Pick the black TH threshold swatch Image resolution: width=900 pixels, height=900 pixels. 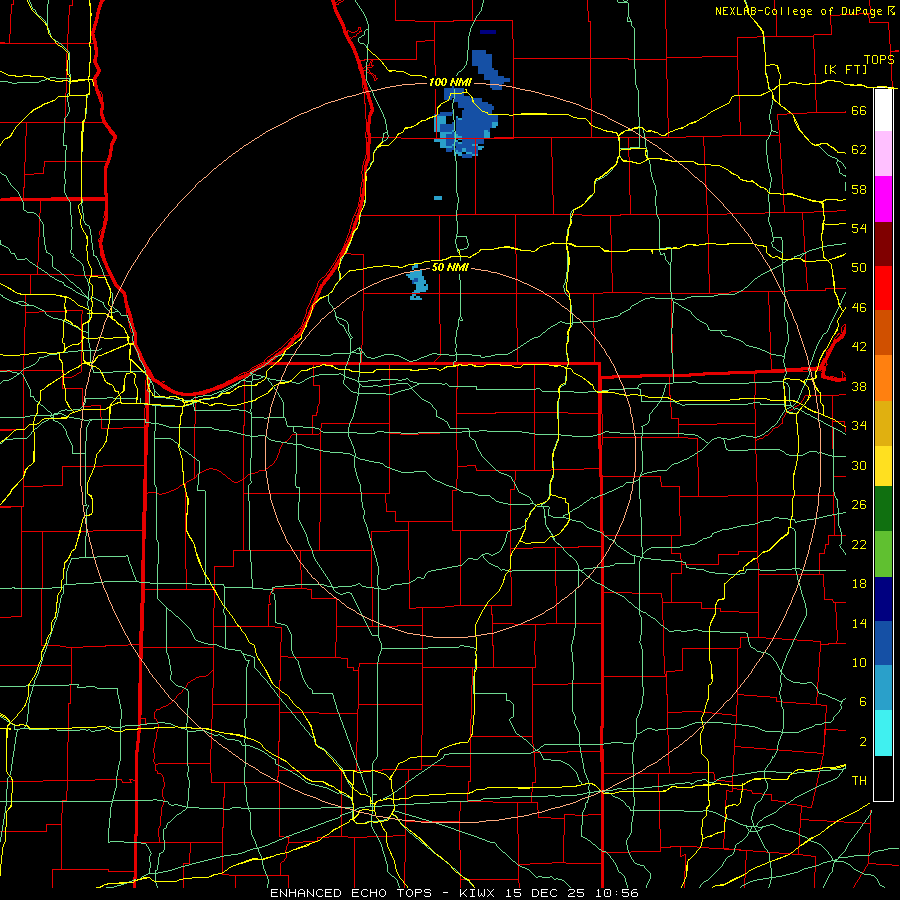883,778
